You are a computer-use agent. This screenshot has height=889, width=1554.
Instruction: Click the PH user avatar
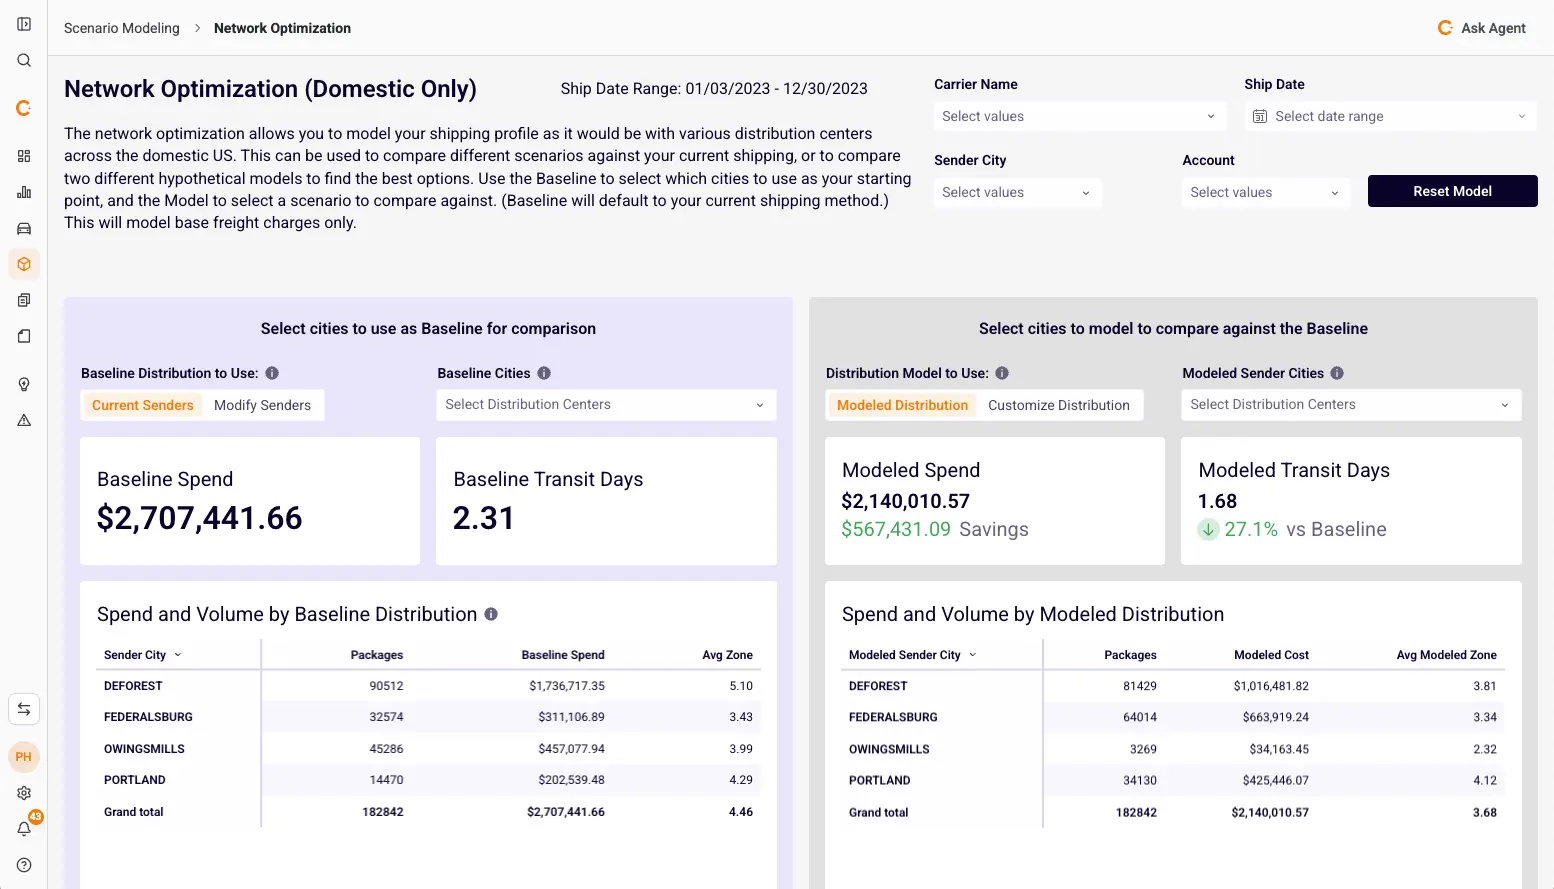(x=24, y=757)
